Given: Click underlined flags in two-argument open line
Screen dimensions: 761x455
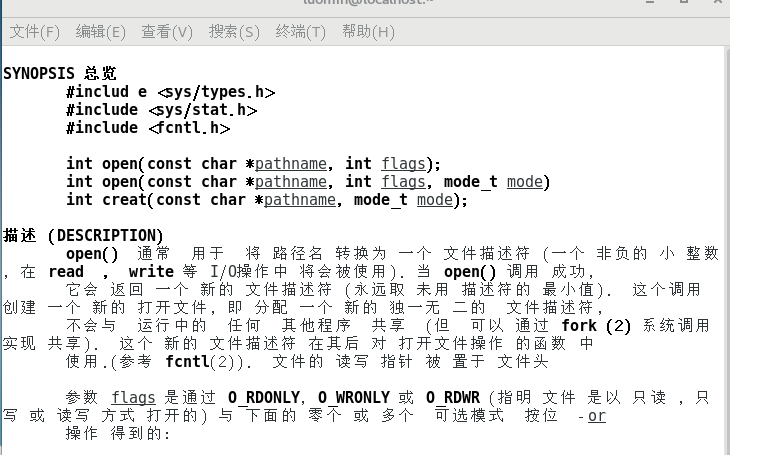Looking at the screenshot, I should [x=403, y=164].
